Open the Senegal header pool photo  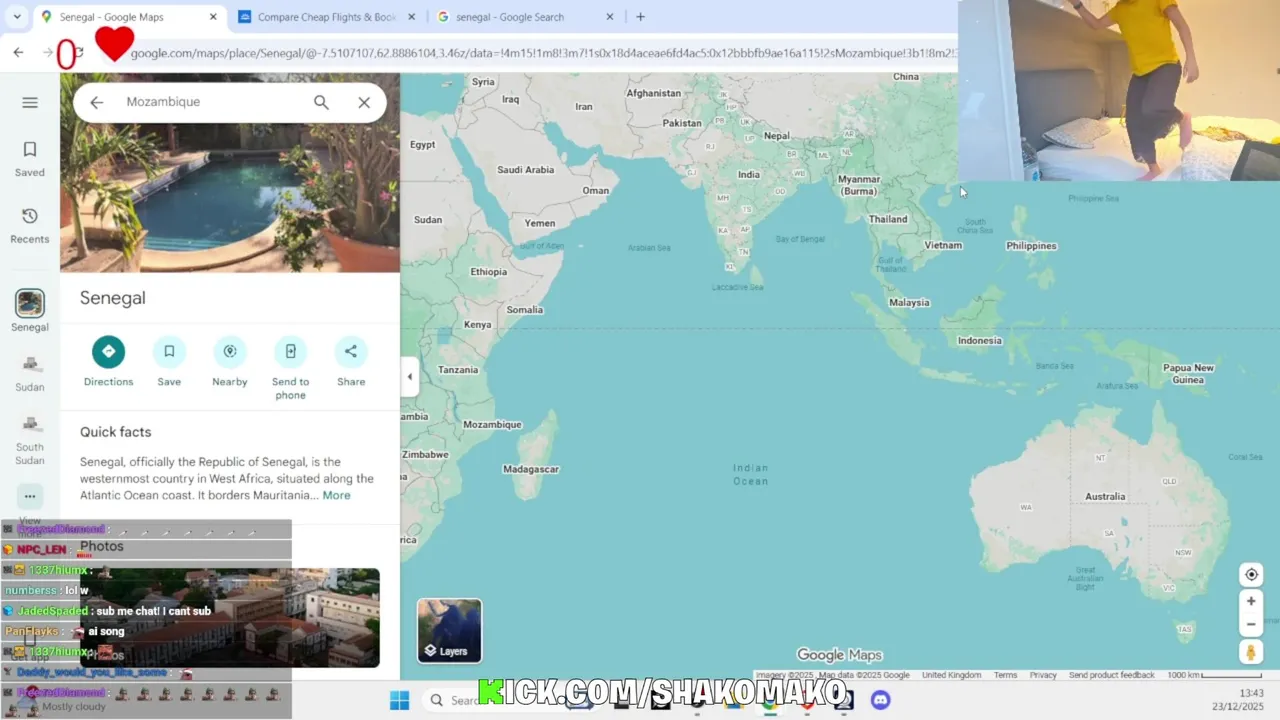point(230,172)
